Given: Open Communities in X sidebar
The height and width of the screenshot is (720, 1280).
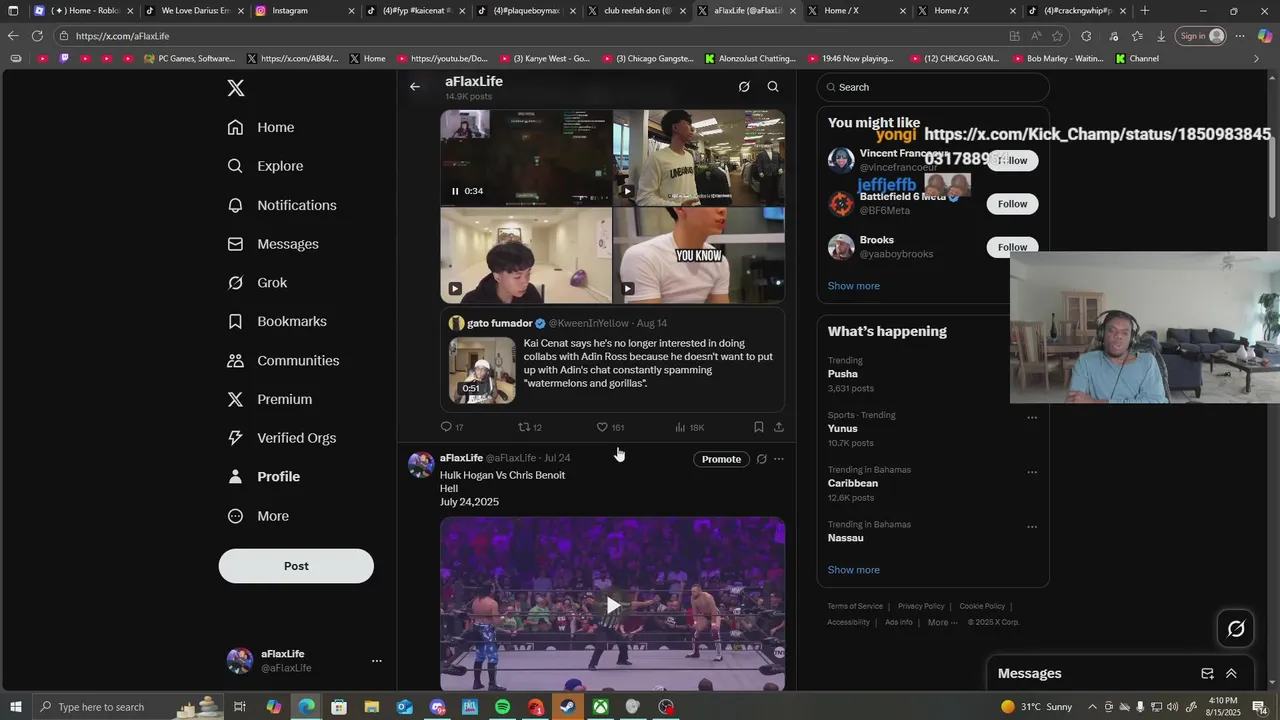Looking at the screenshot, I should [x=283, y=360].
